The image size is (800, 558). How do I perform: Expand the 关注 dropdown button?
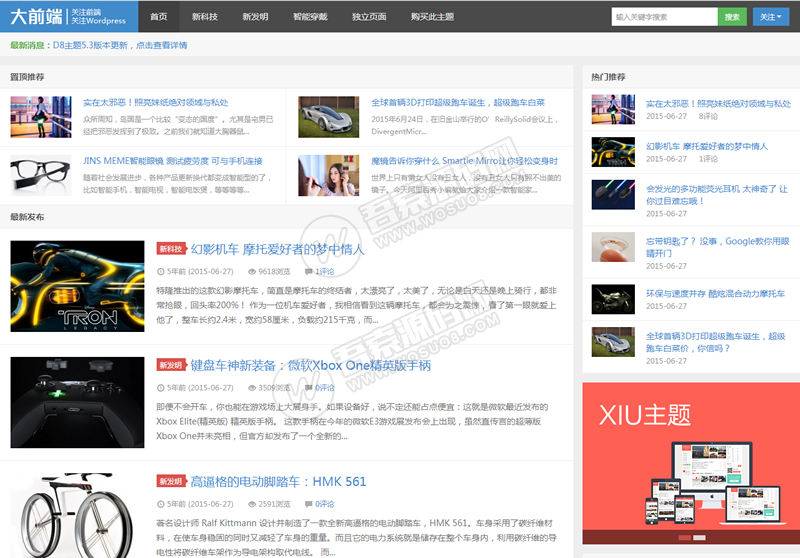click(x=770, y=17)
